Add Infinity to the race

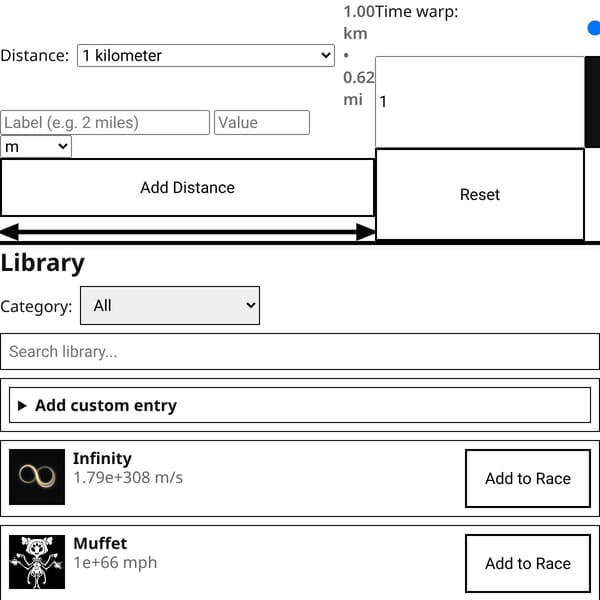coord(528,478)
